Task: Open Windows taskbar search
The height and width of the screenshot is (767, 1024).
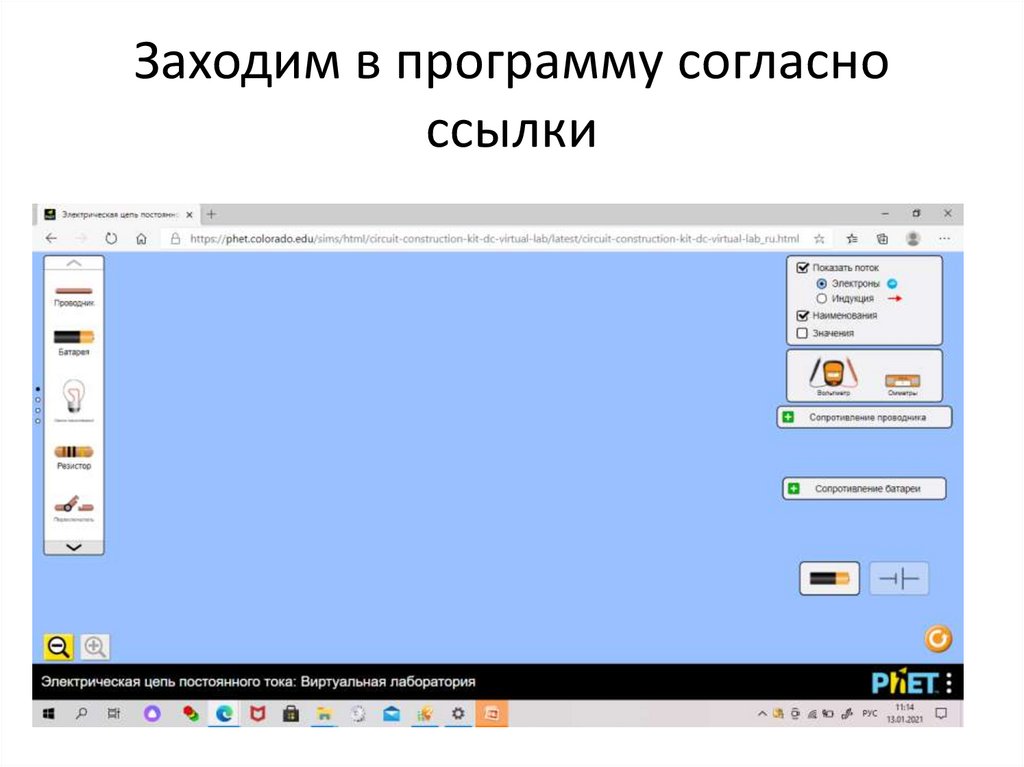Action: point(81,714)
